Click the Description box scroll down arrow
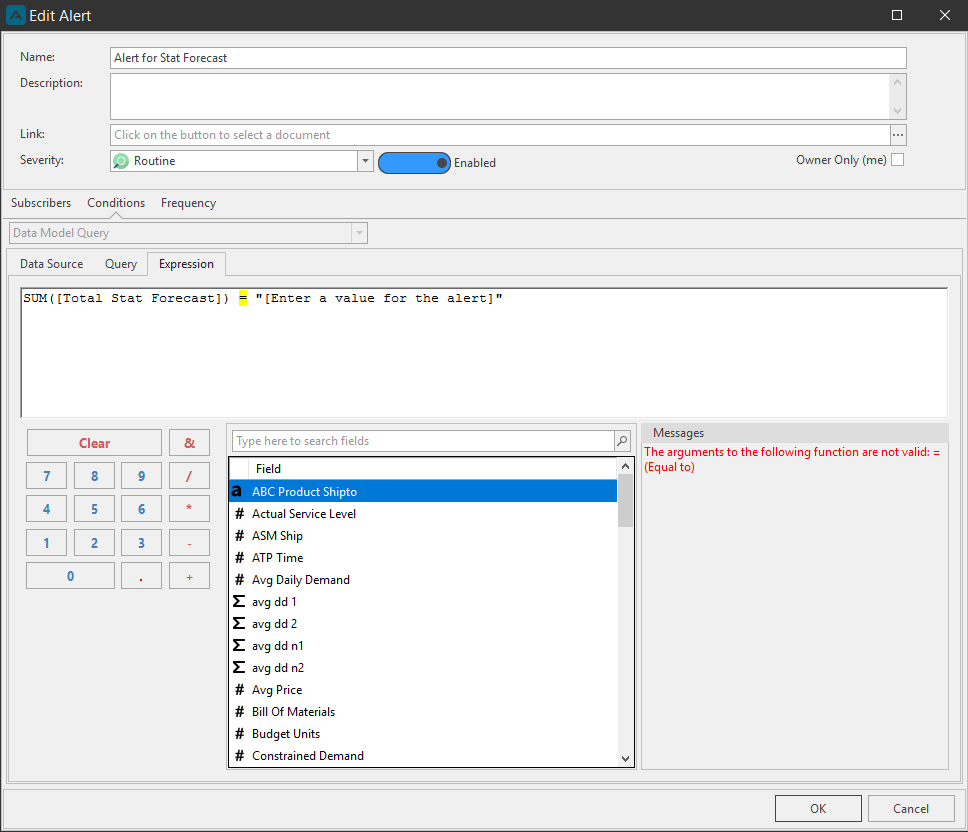 pos(898,111)
